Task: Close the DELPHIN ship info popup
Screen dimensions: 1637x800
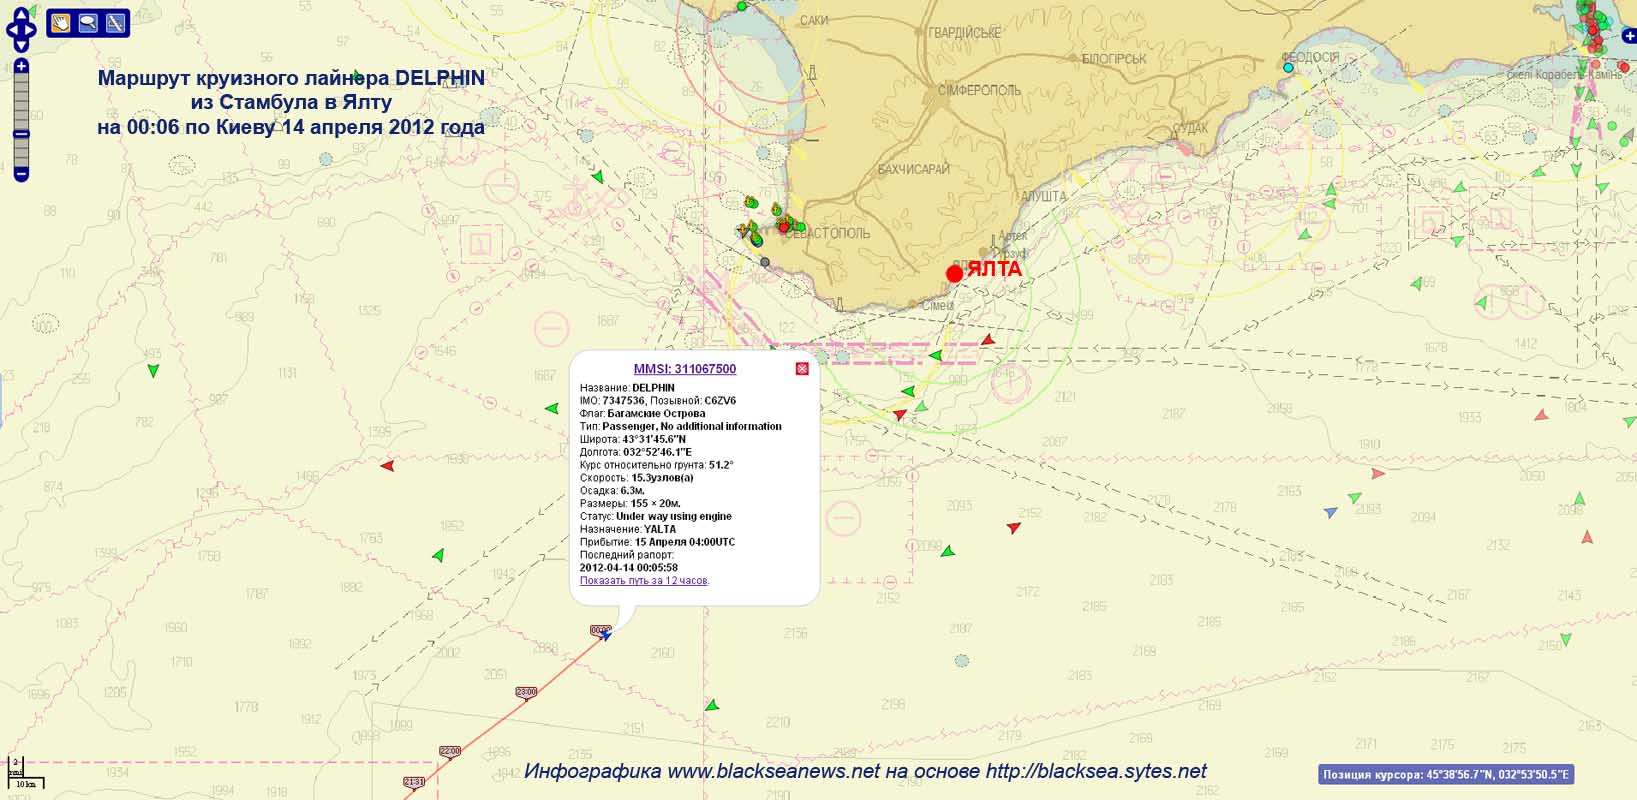Action: pos(802,369)
